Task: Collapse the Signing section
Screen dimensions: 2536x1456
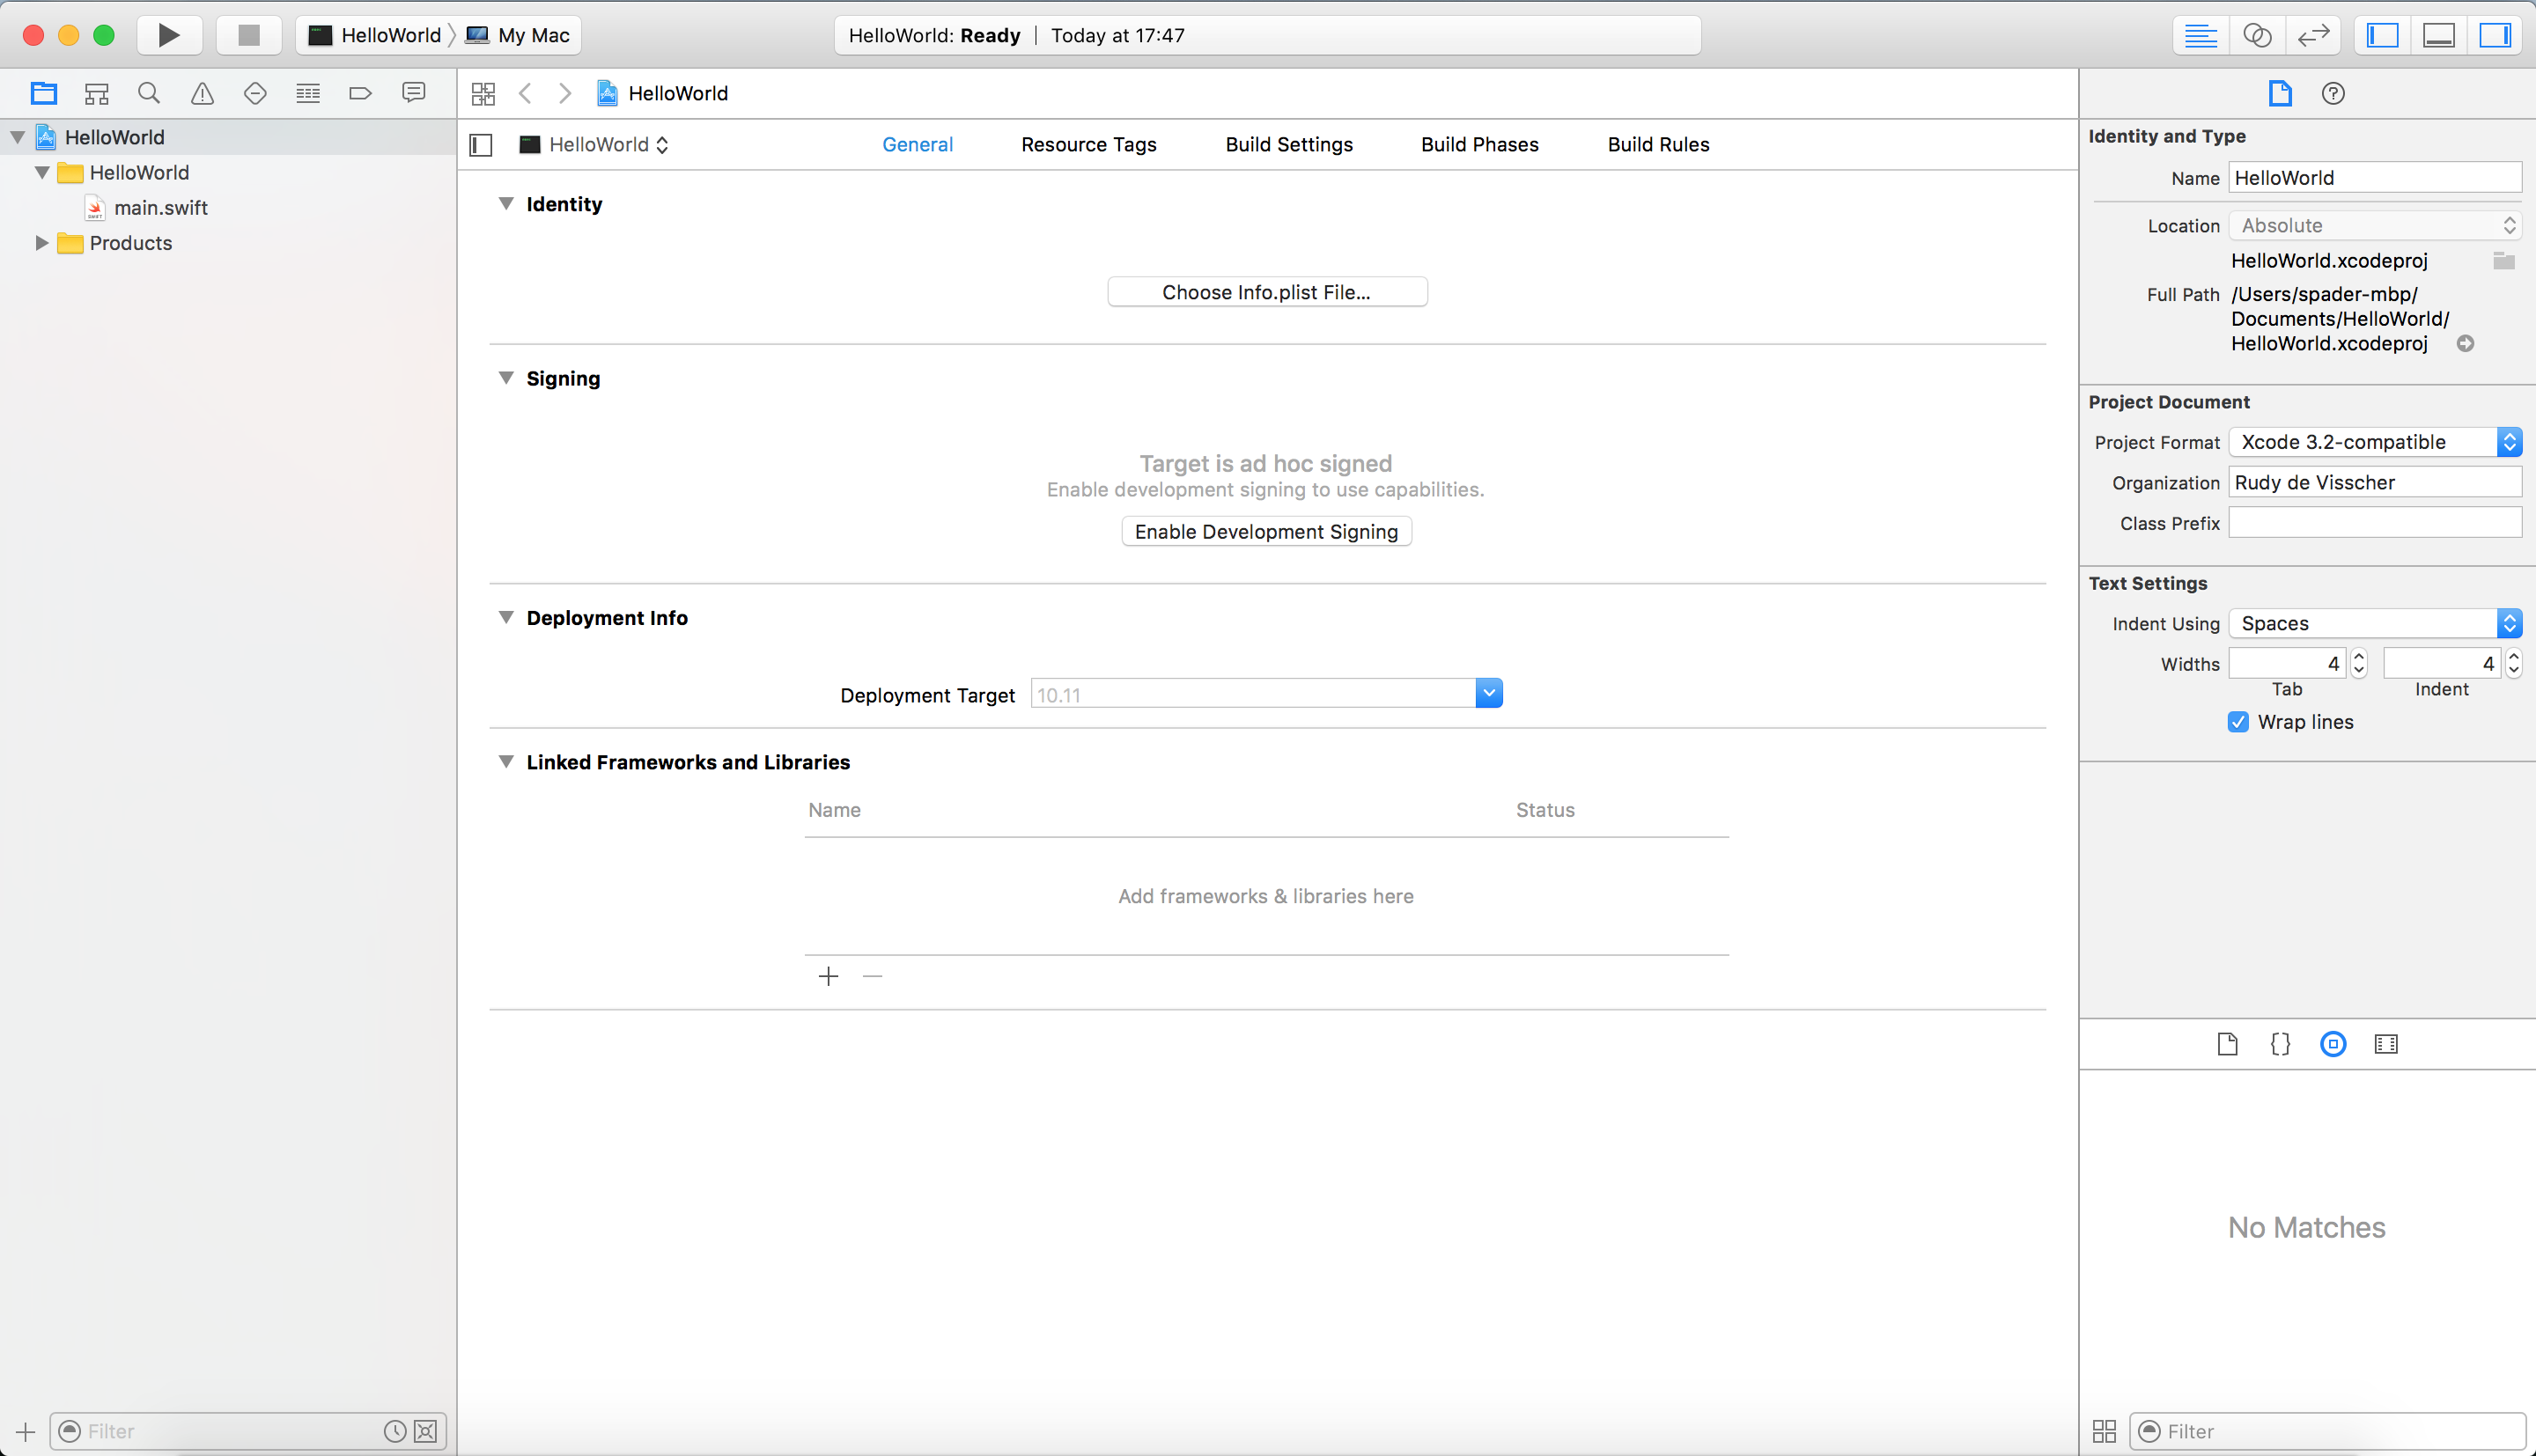Action: 506,378
